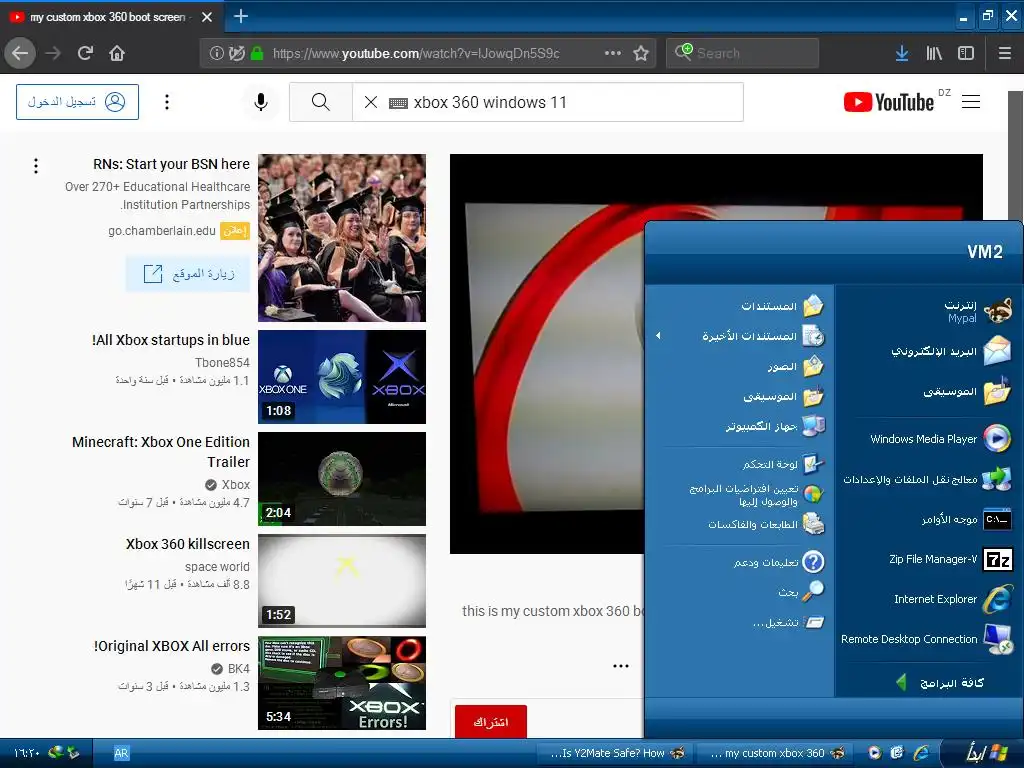Click the microphone voice search icon
This screenshot has width=1024, height=768.
pyautogui.click(x=261, y=102)
